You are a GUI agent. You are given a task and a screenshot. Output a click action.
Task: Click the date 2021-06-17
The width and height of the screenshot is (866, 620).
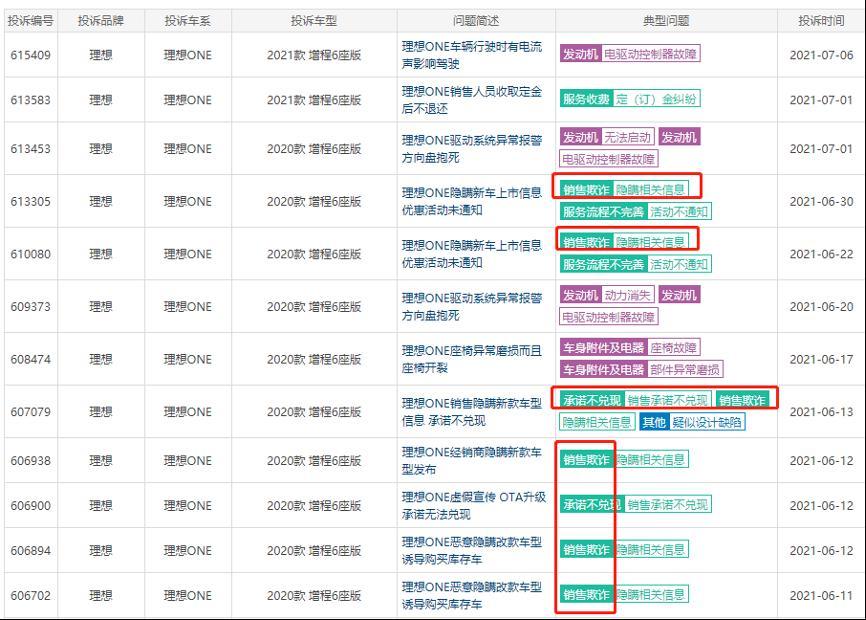(x=821, y=359)
